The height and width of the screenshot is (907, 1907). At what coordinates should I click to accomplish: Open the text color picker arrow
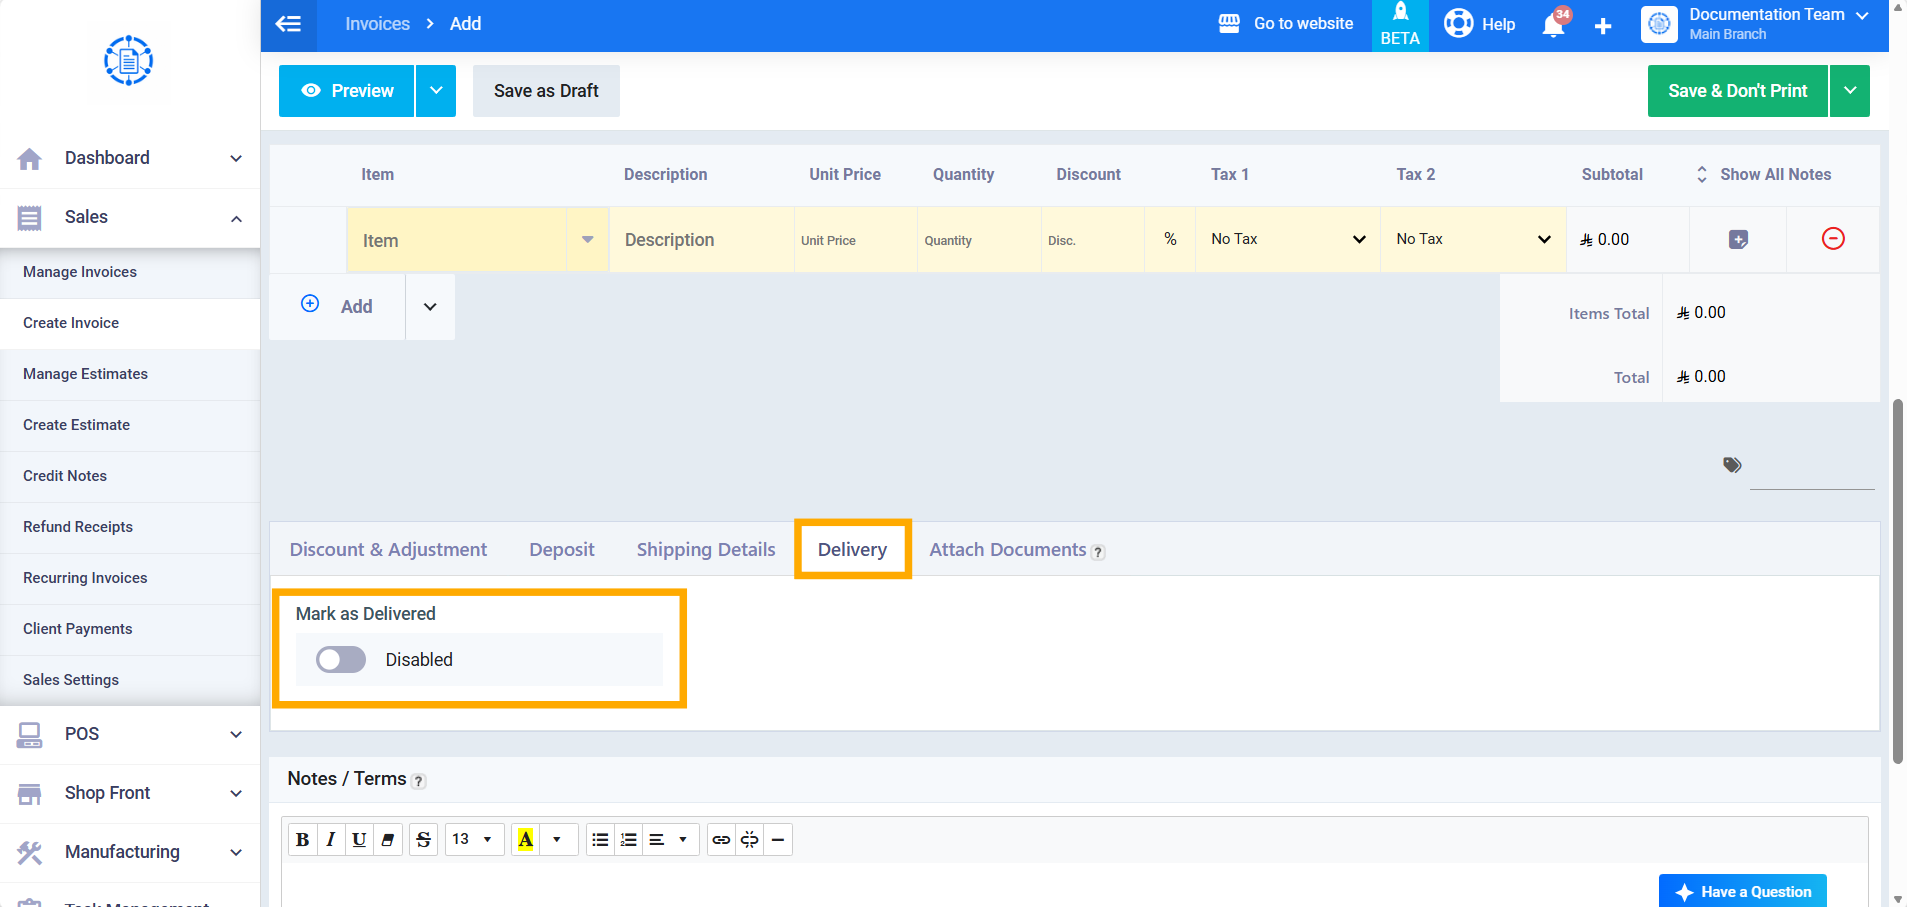(x=557, y=840)
